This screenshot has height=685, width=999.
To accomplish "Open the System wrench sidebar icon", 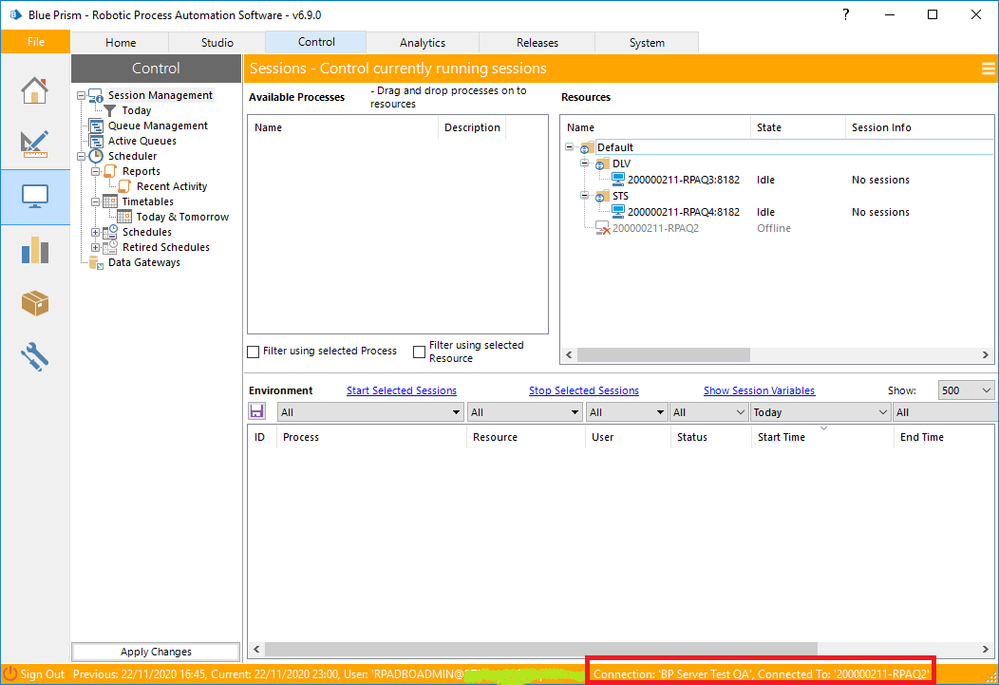I will pyautogui.click(x=35, y=355).
